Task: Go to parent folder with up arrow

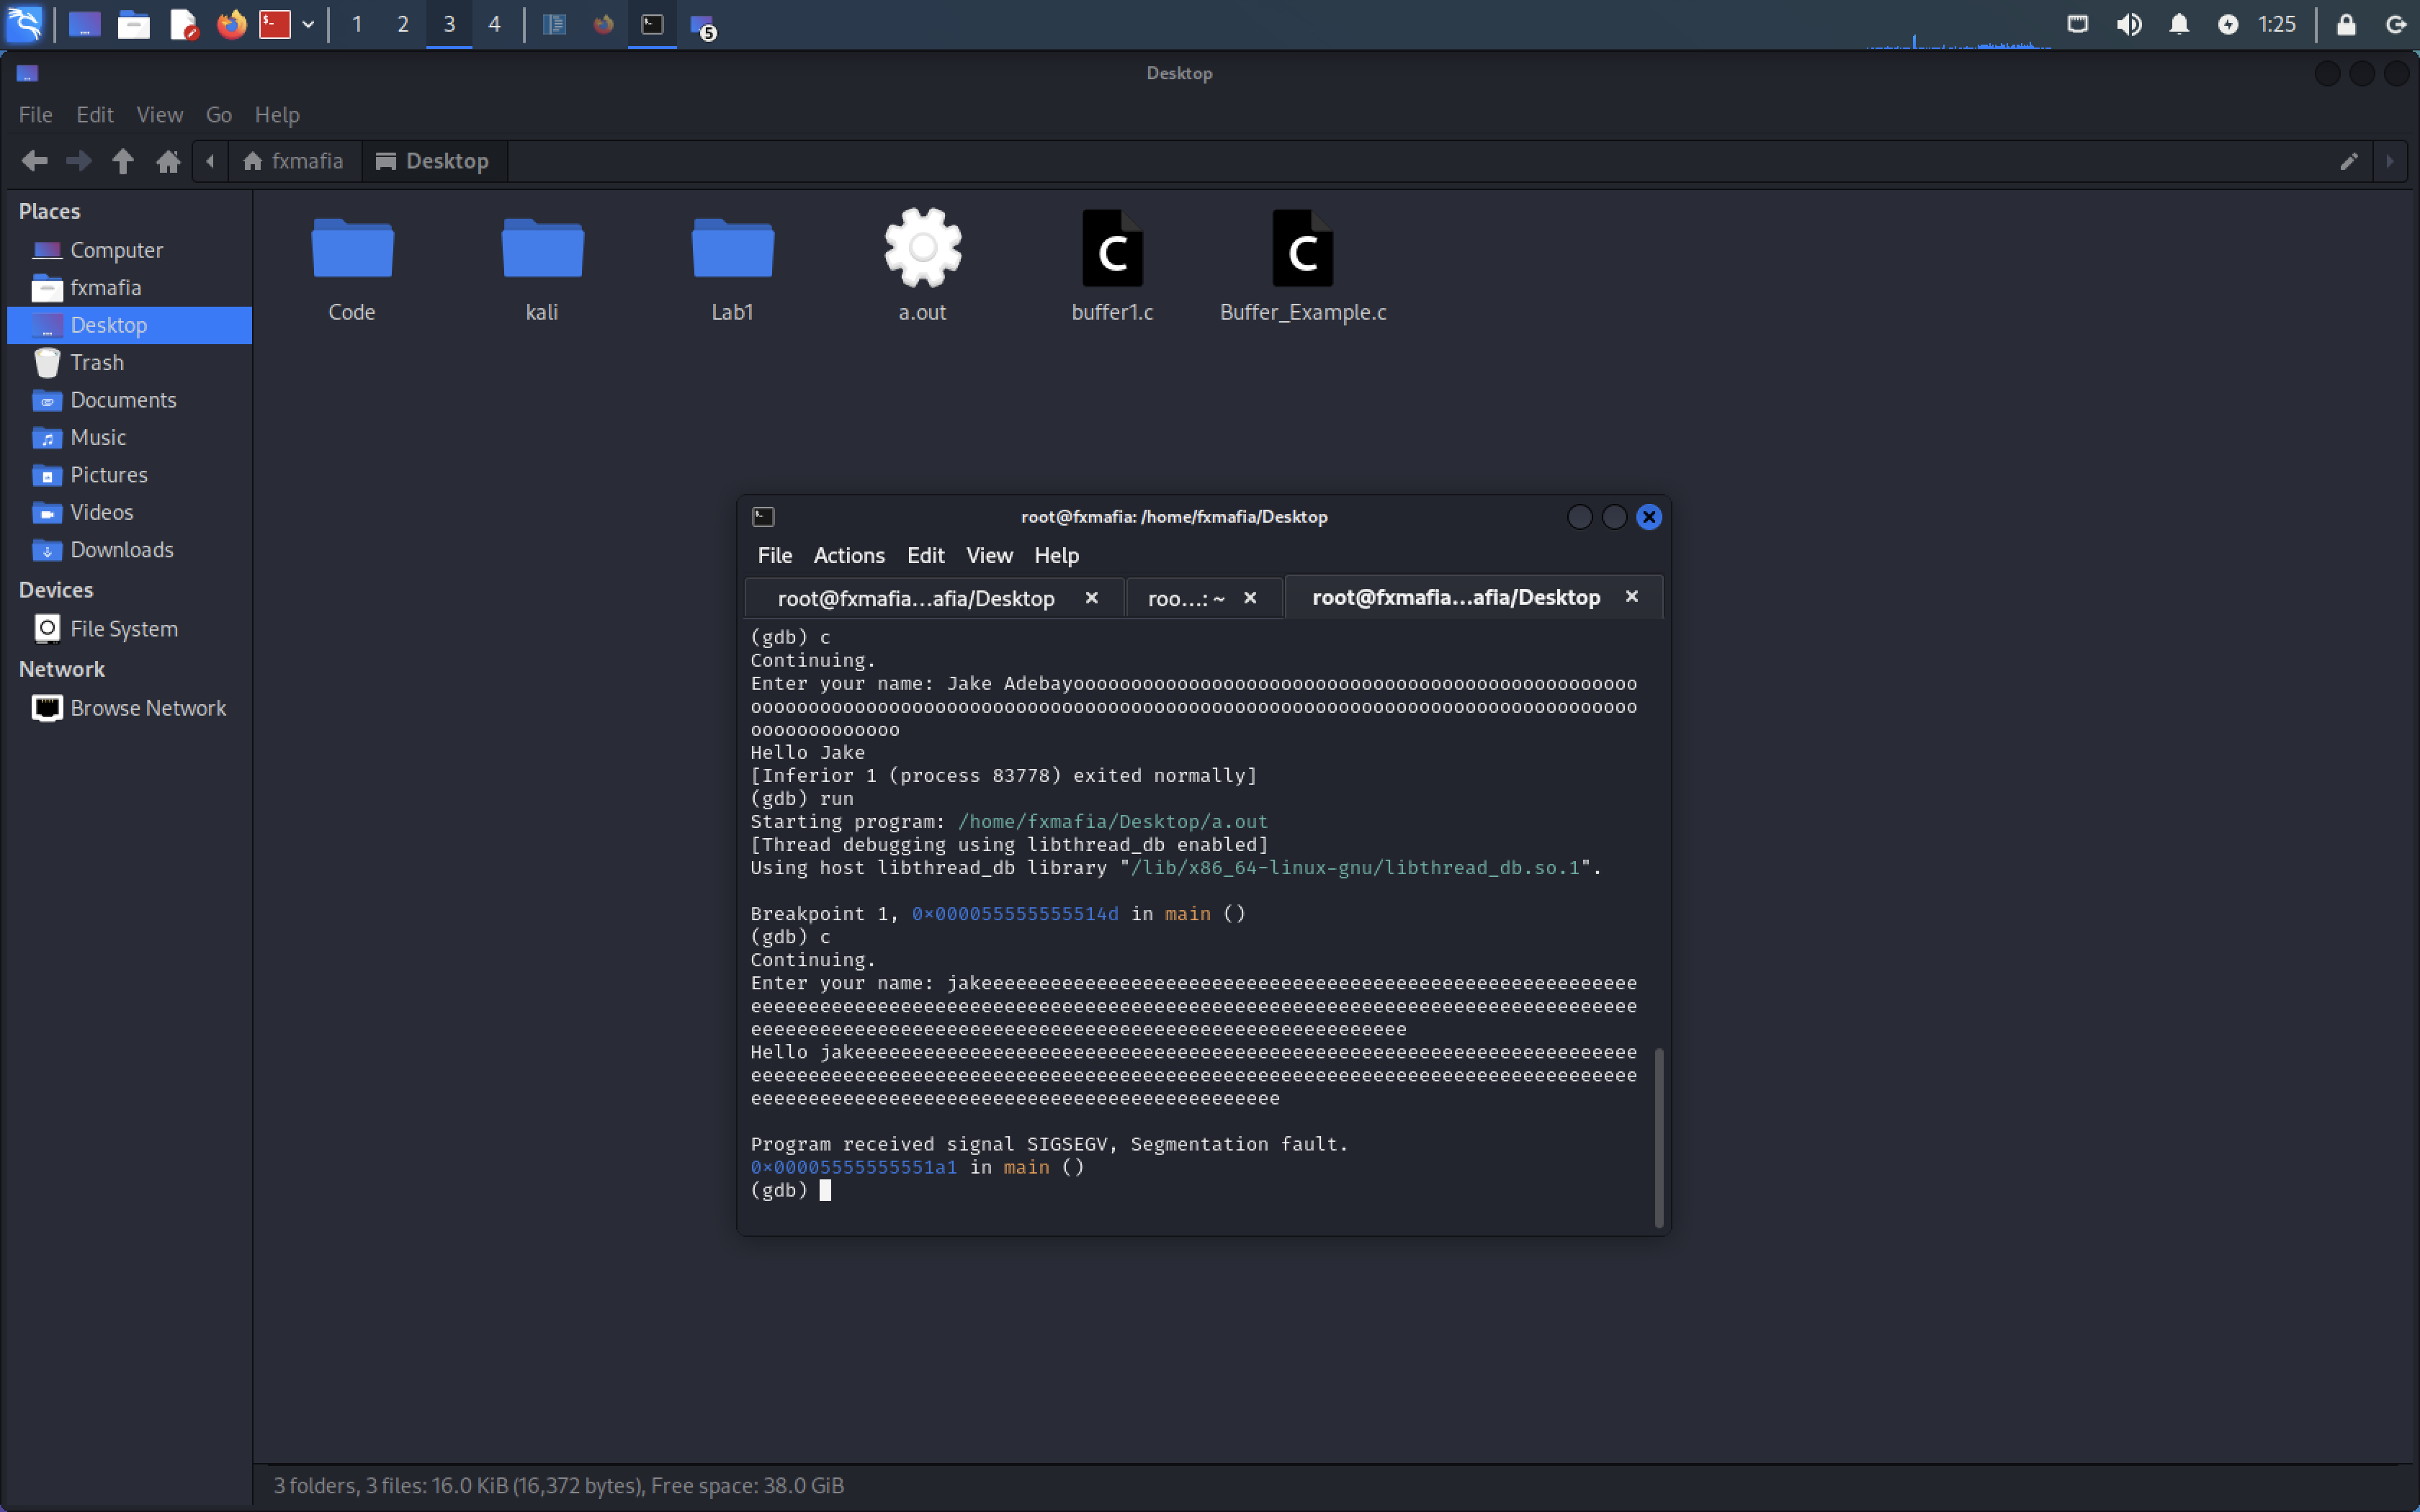Action: coord(123,161)
